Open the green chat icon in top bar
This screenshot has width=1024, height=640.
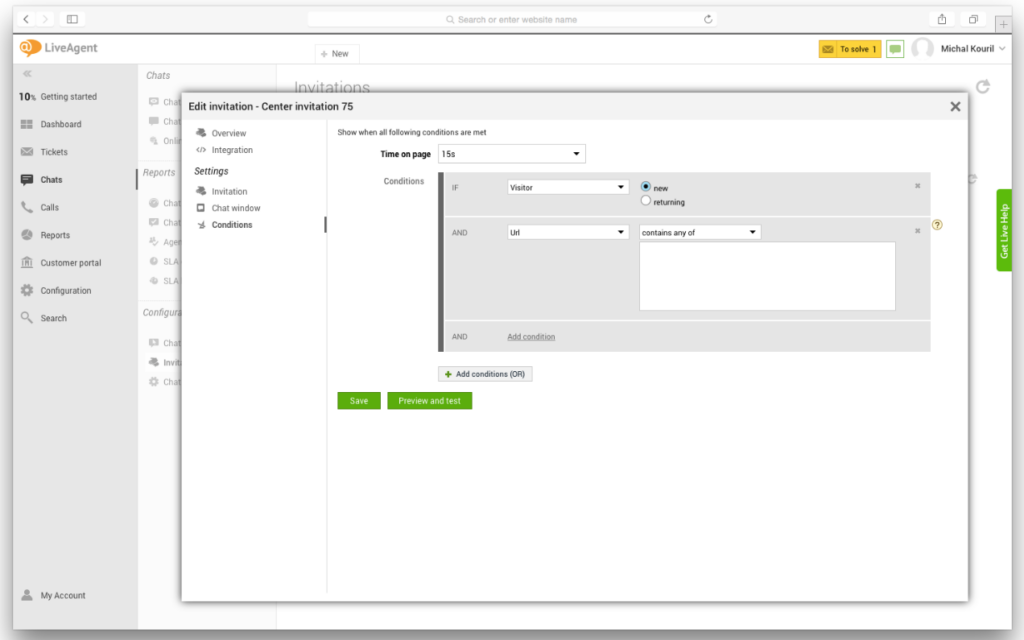895,48
